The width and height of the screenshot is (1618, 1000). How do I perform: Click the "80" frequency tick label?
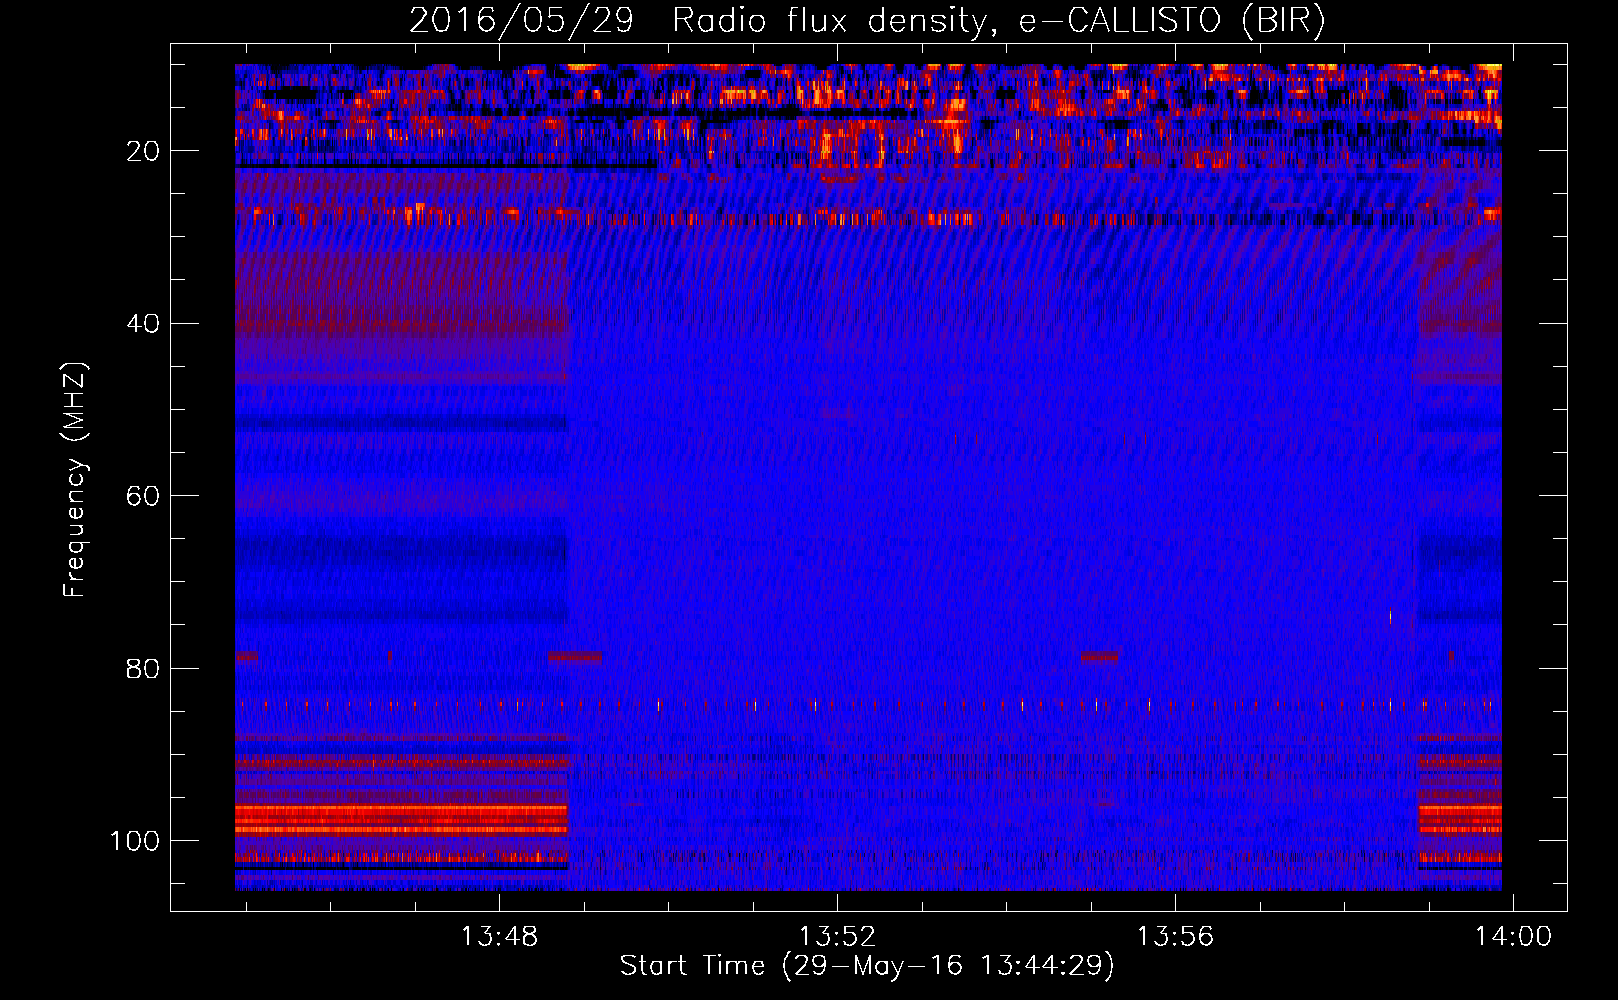click(144, 668)
